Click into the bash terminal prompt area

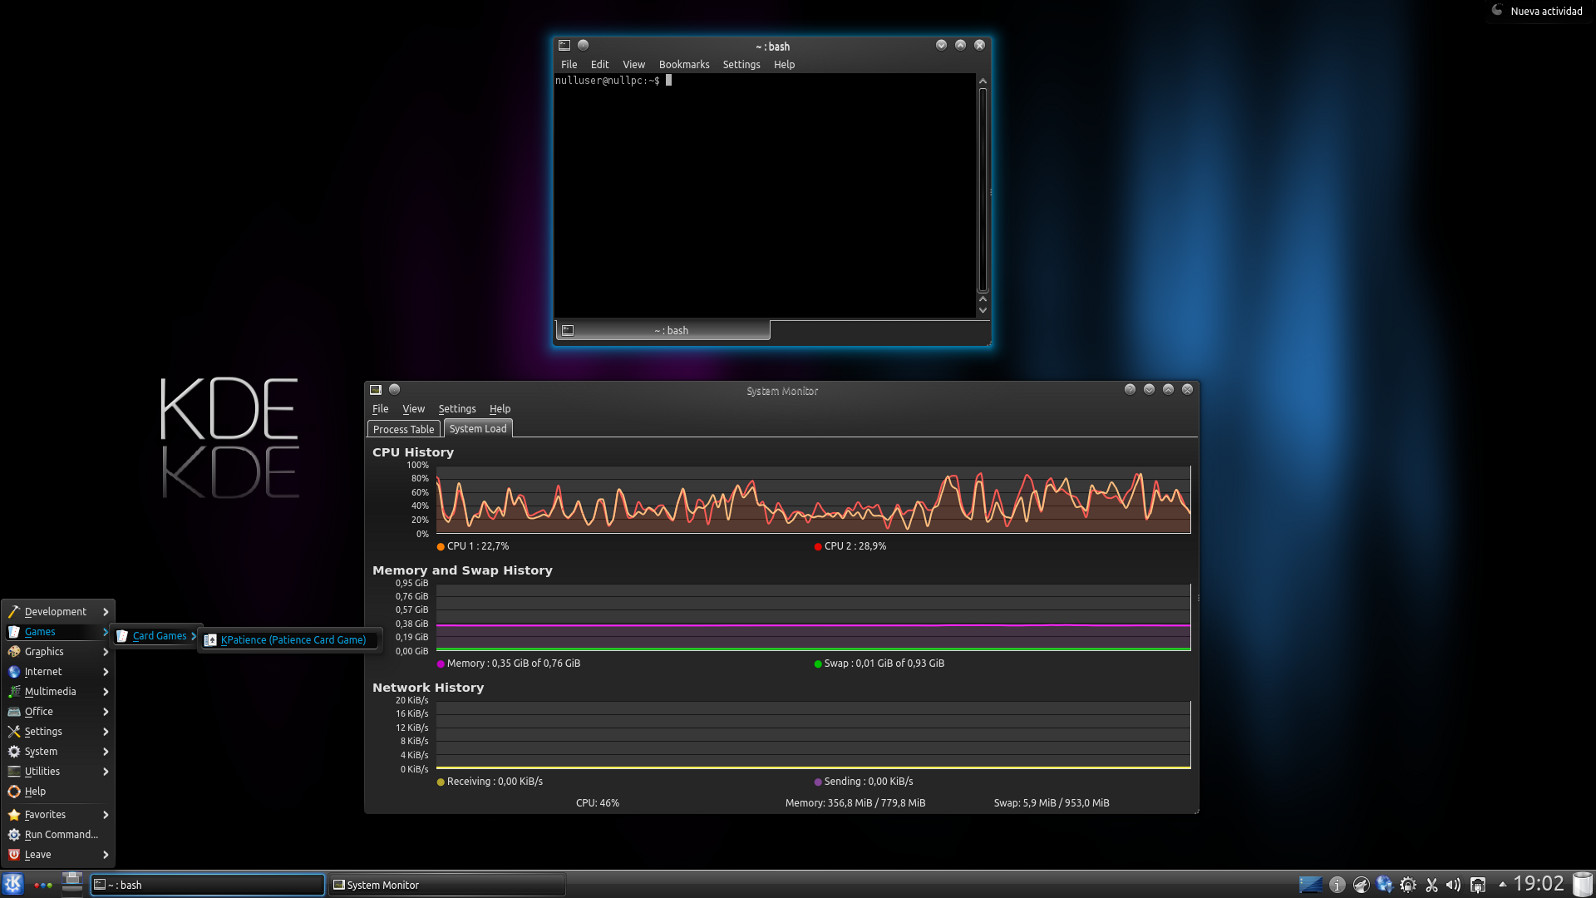(x=765, y=196)
